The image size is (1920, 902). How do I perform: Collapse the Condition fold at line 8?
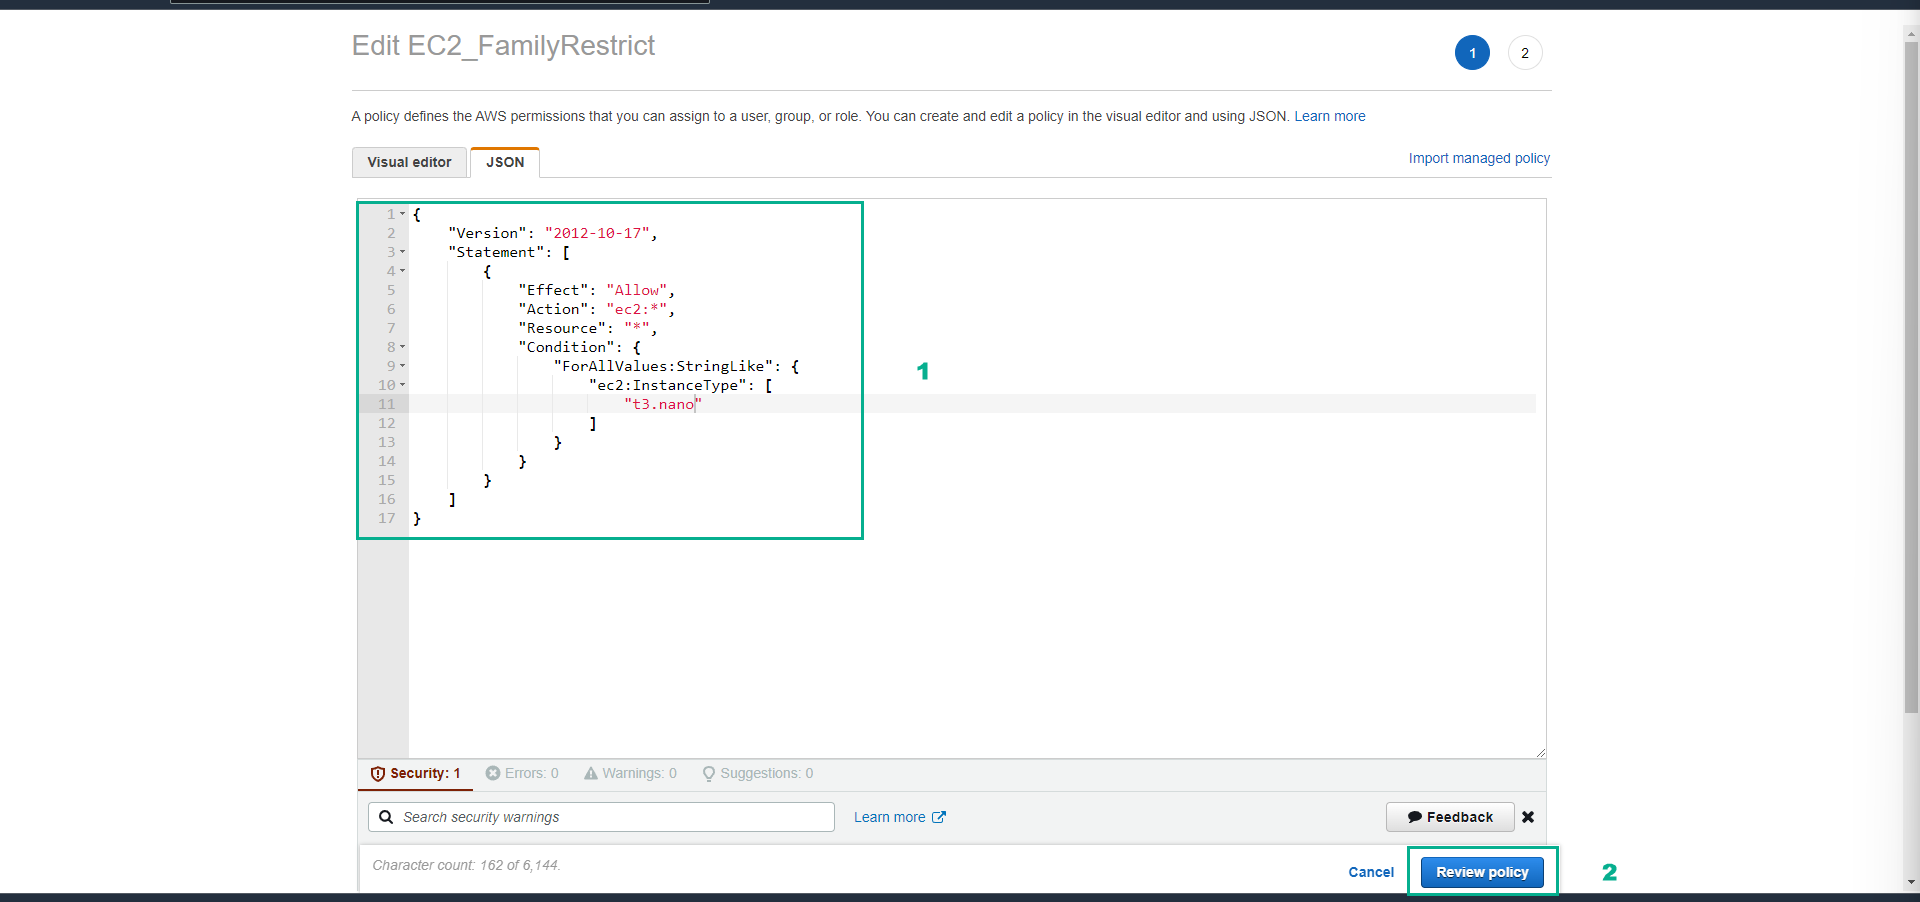click(403, 347)
